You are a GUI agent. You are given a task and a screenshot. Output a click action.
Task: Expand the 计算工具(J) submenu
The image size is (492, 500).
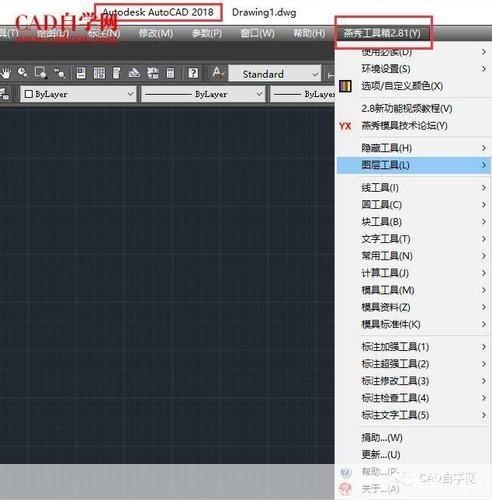(x=413, y=273)
